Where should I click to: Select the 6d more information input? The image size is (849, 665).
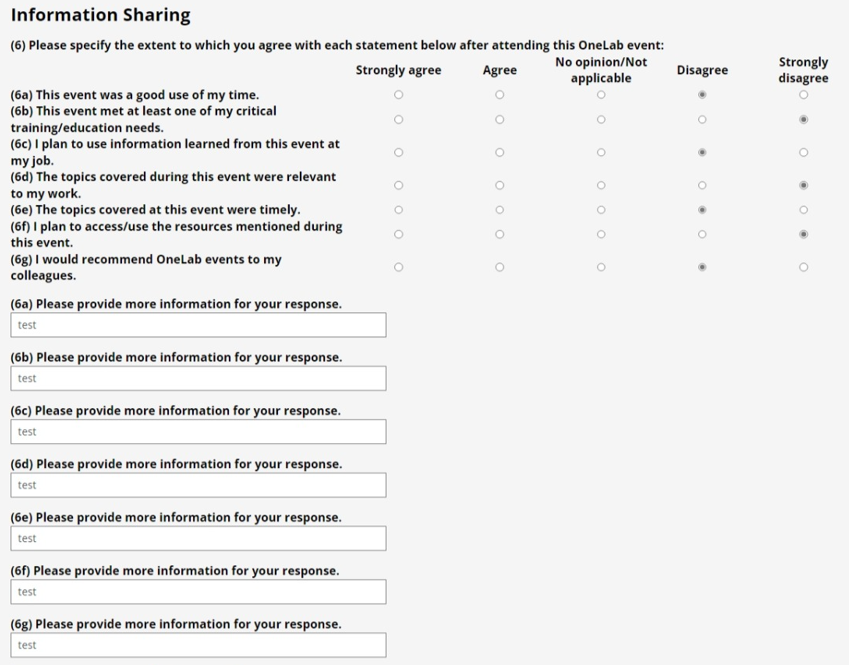(198, 485)
